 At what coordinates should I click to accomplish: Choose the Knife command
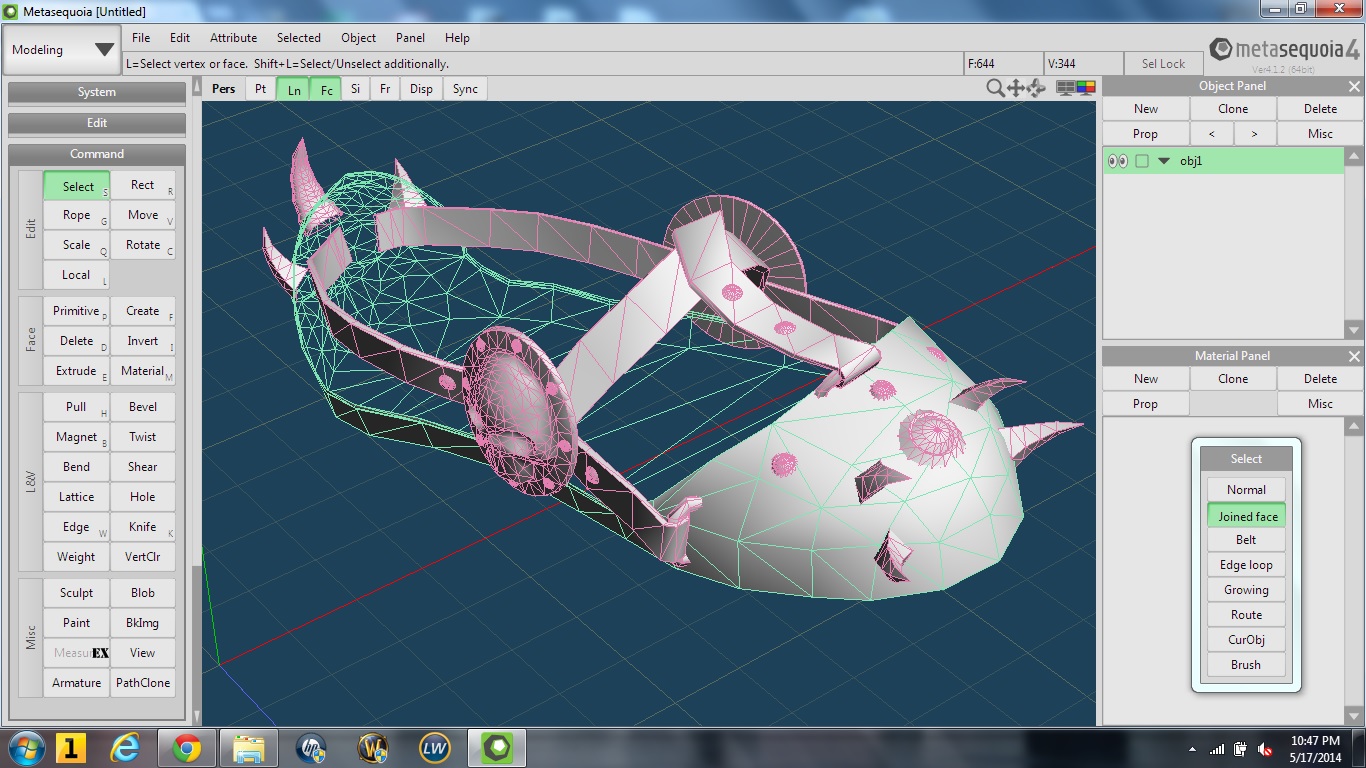[143, 527]
